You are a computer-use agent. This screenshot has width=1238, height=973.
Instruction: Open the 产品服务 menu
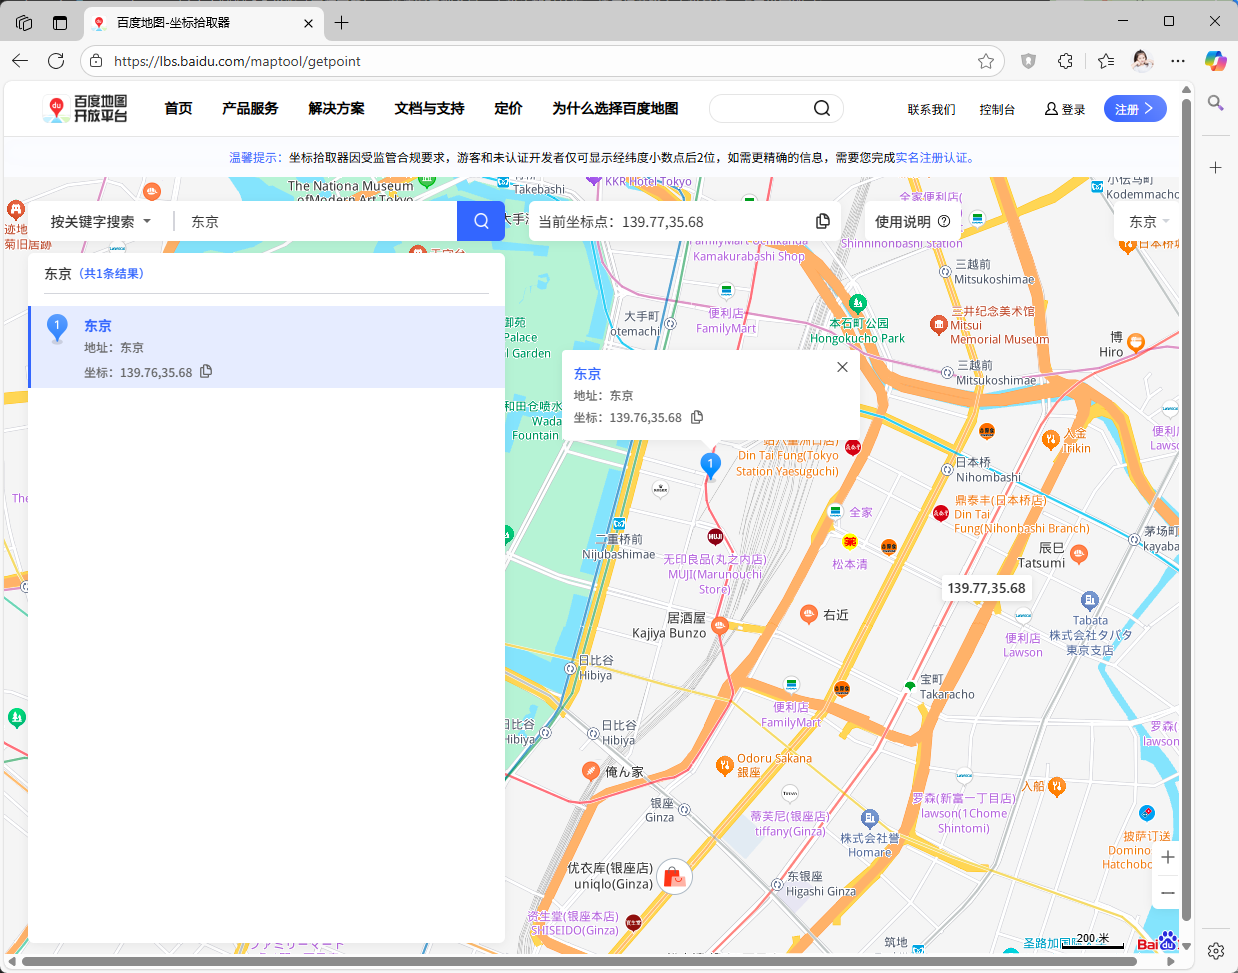[250, 108]
